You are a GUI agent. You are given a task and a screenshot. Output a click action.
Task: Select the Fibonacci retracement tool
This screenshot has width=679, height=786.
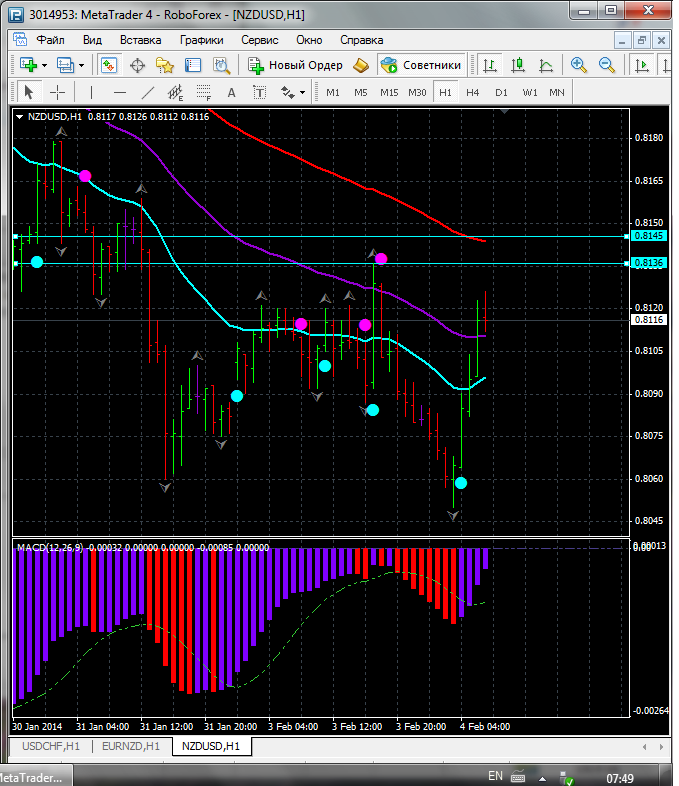[x=205, y=92]
